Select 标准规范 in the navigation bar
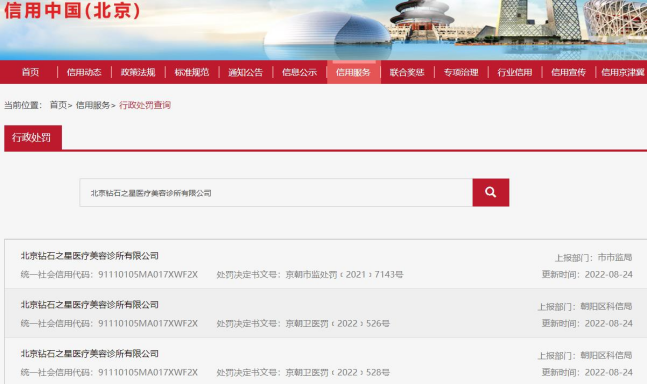Viewport: 647px width, 385px height. (x=192, y=72)
